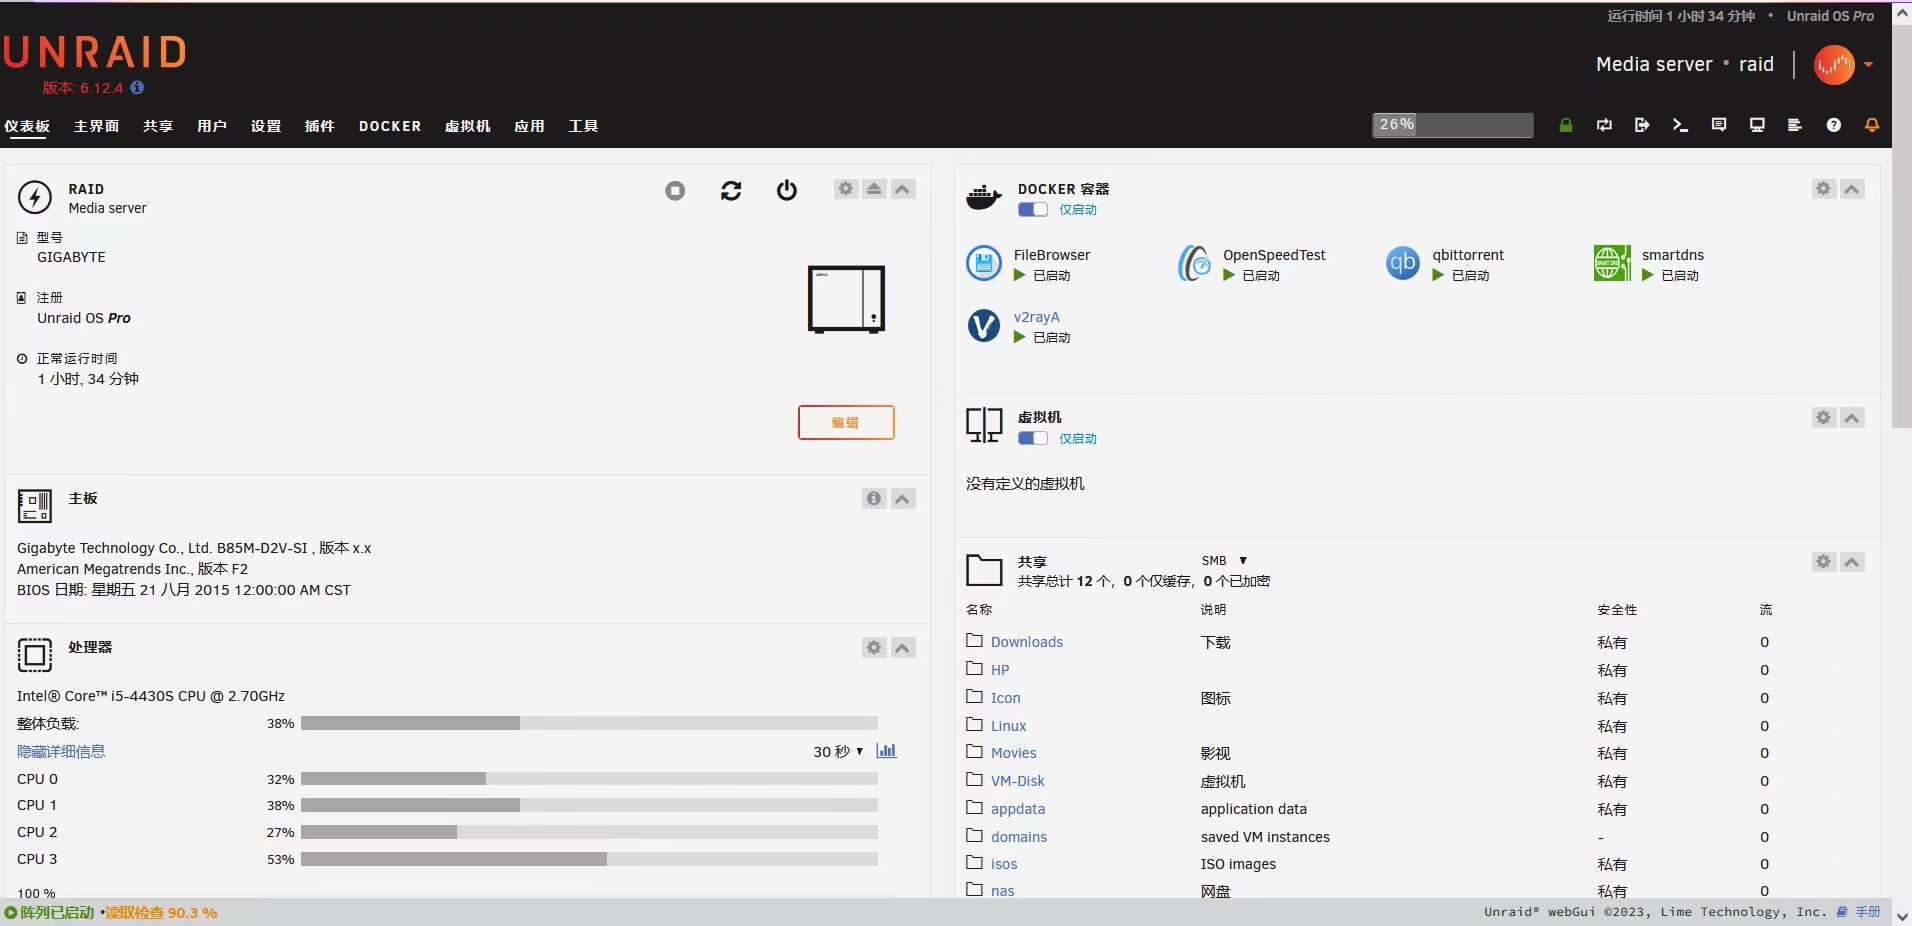Click the 26% usage progress bar
The height and width of the screenshot is (926, 1912).
click(x=1452, y=125)
